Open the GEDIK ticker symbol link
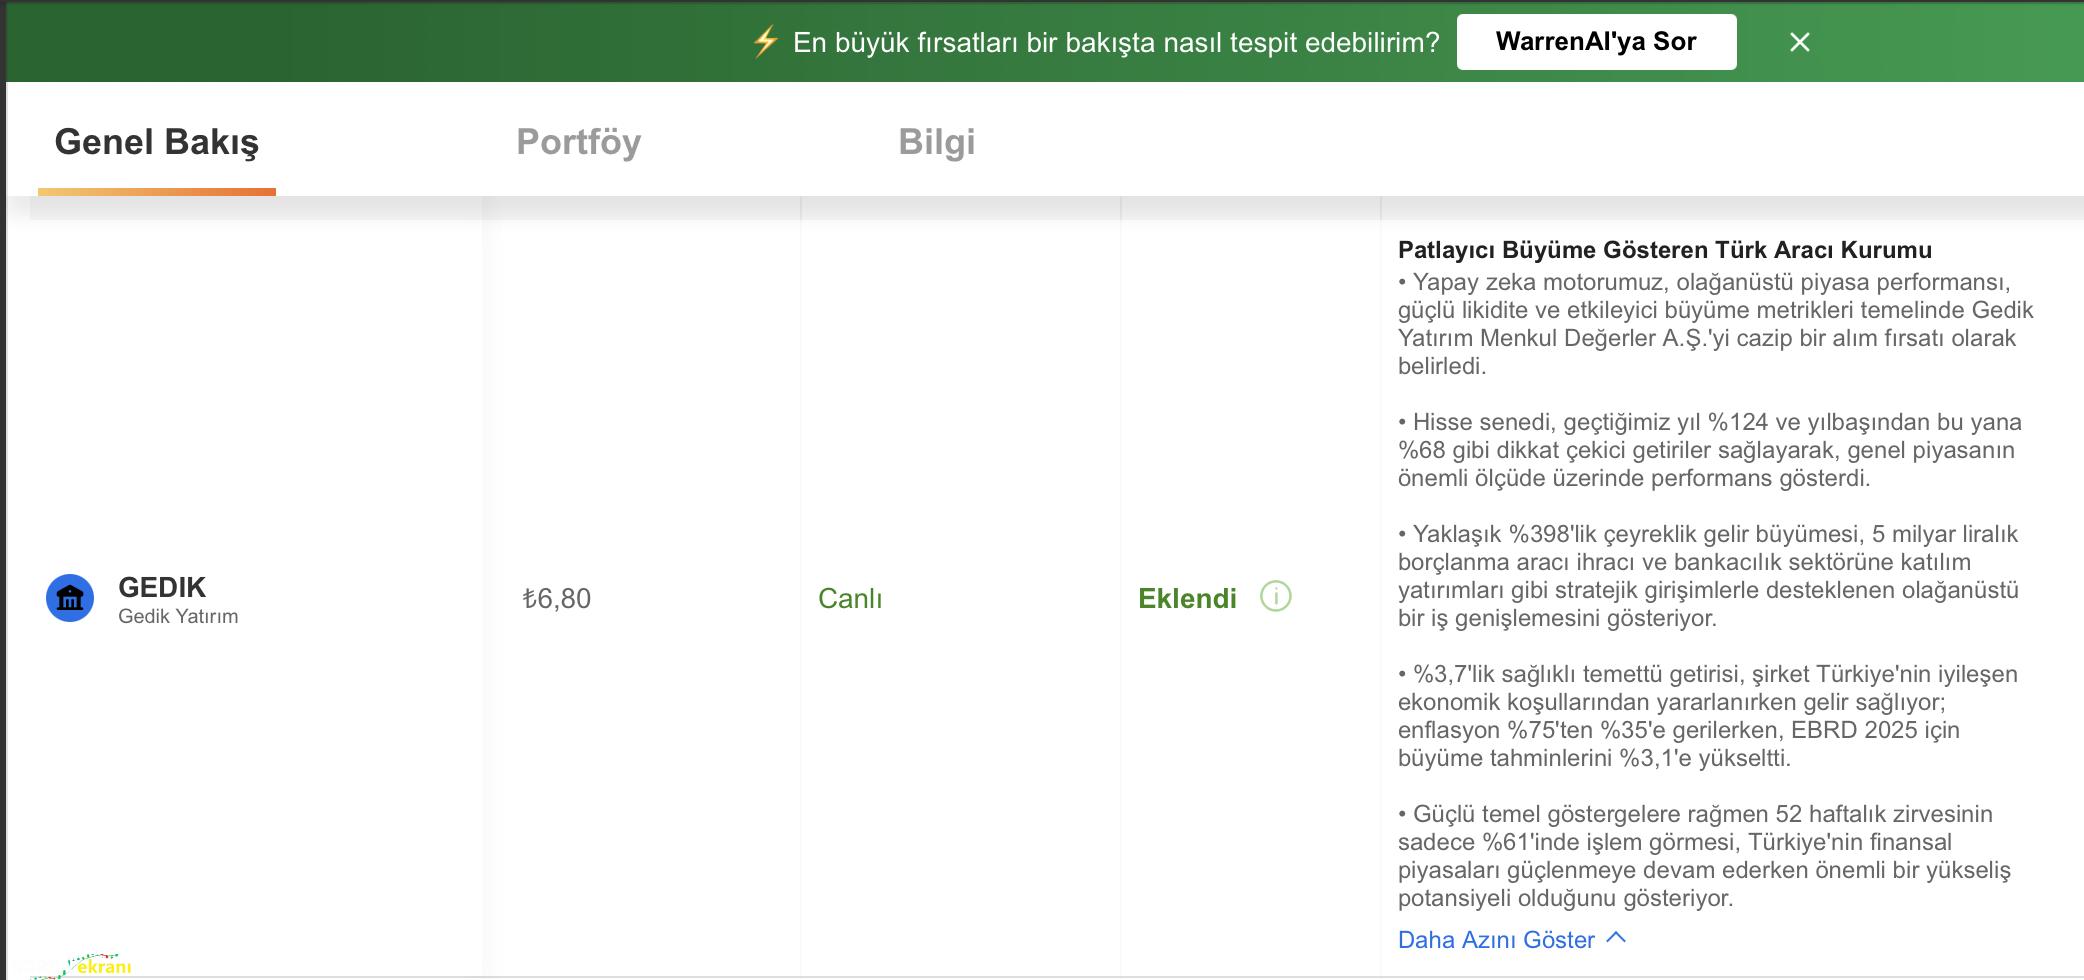2084x980 pixels. click(x=162, y=587)
